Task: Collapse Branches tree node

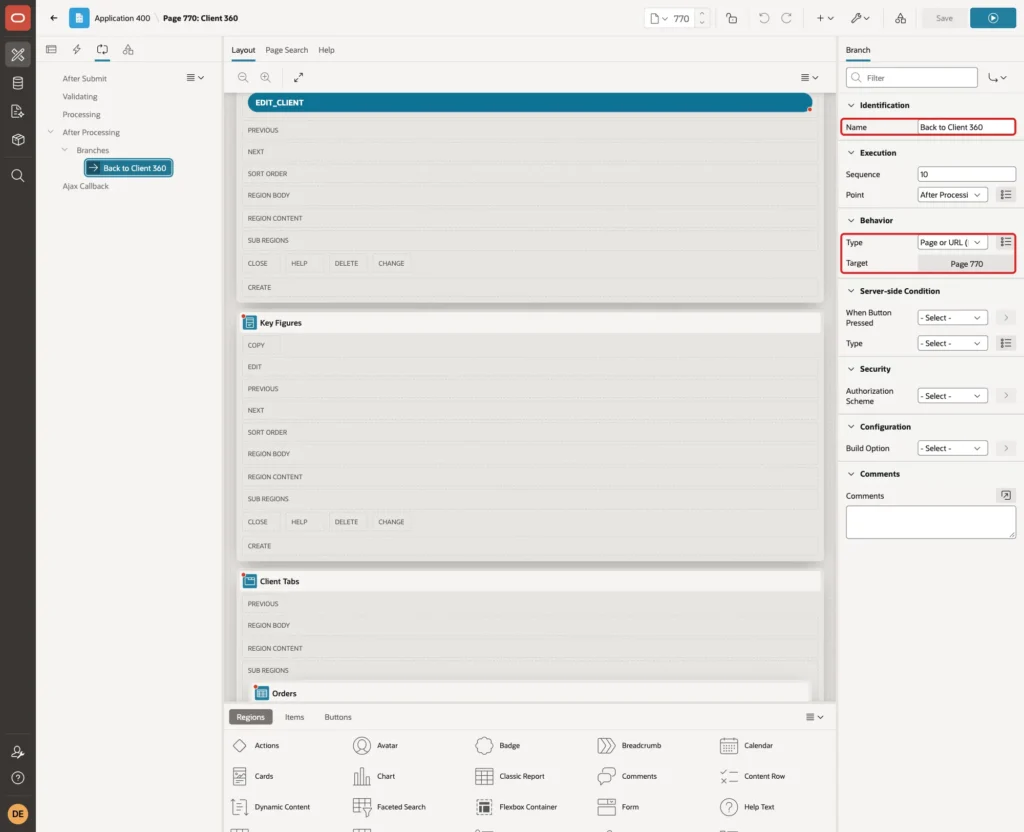Action: click(x=65, y=150)
